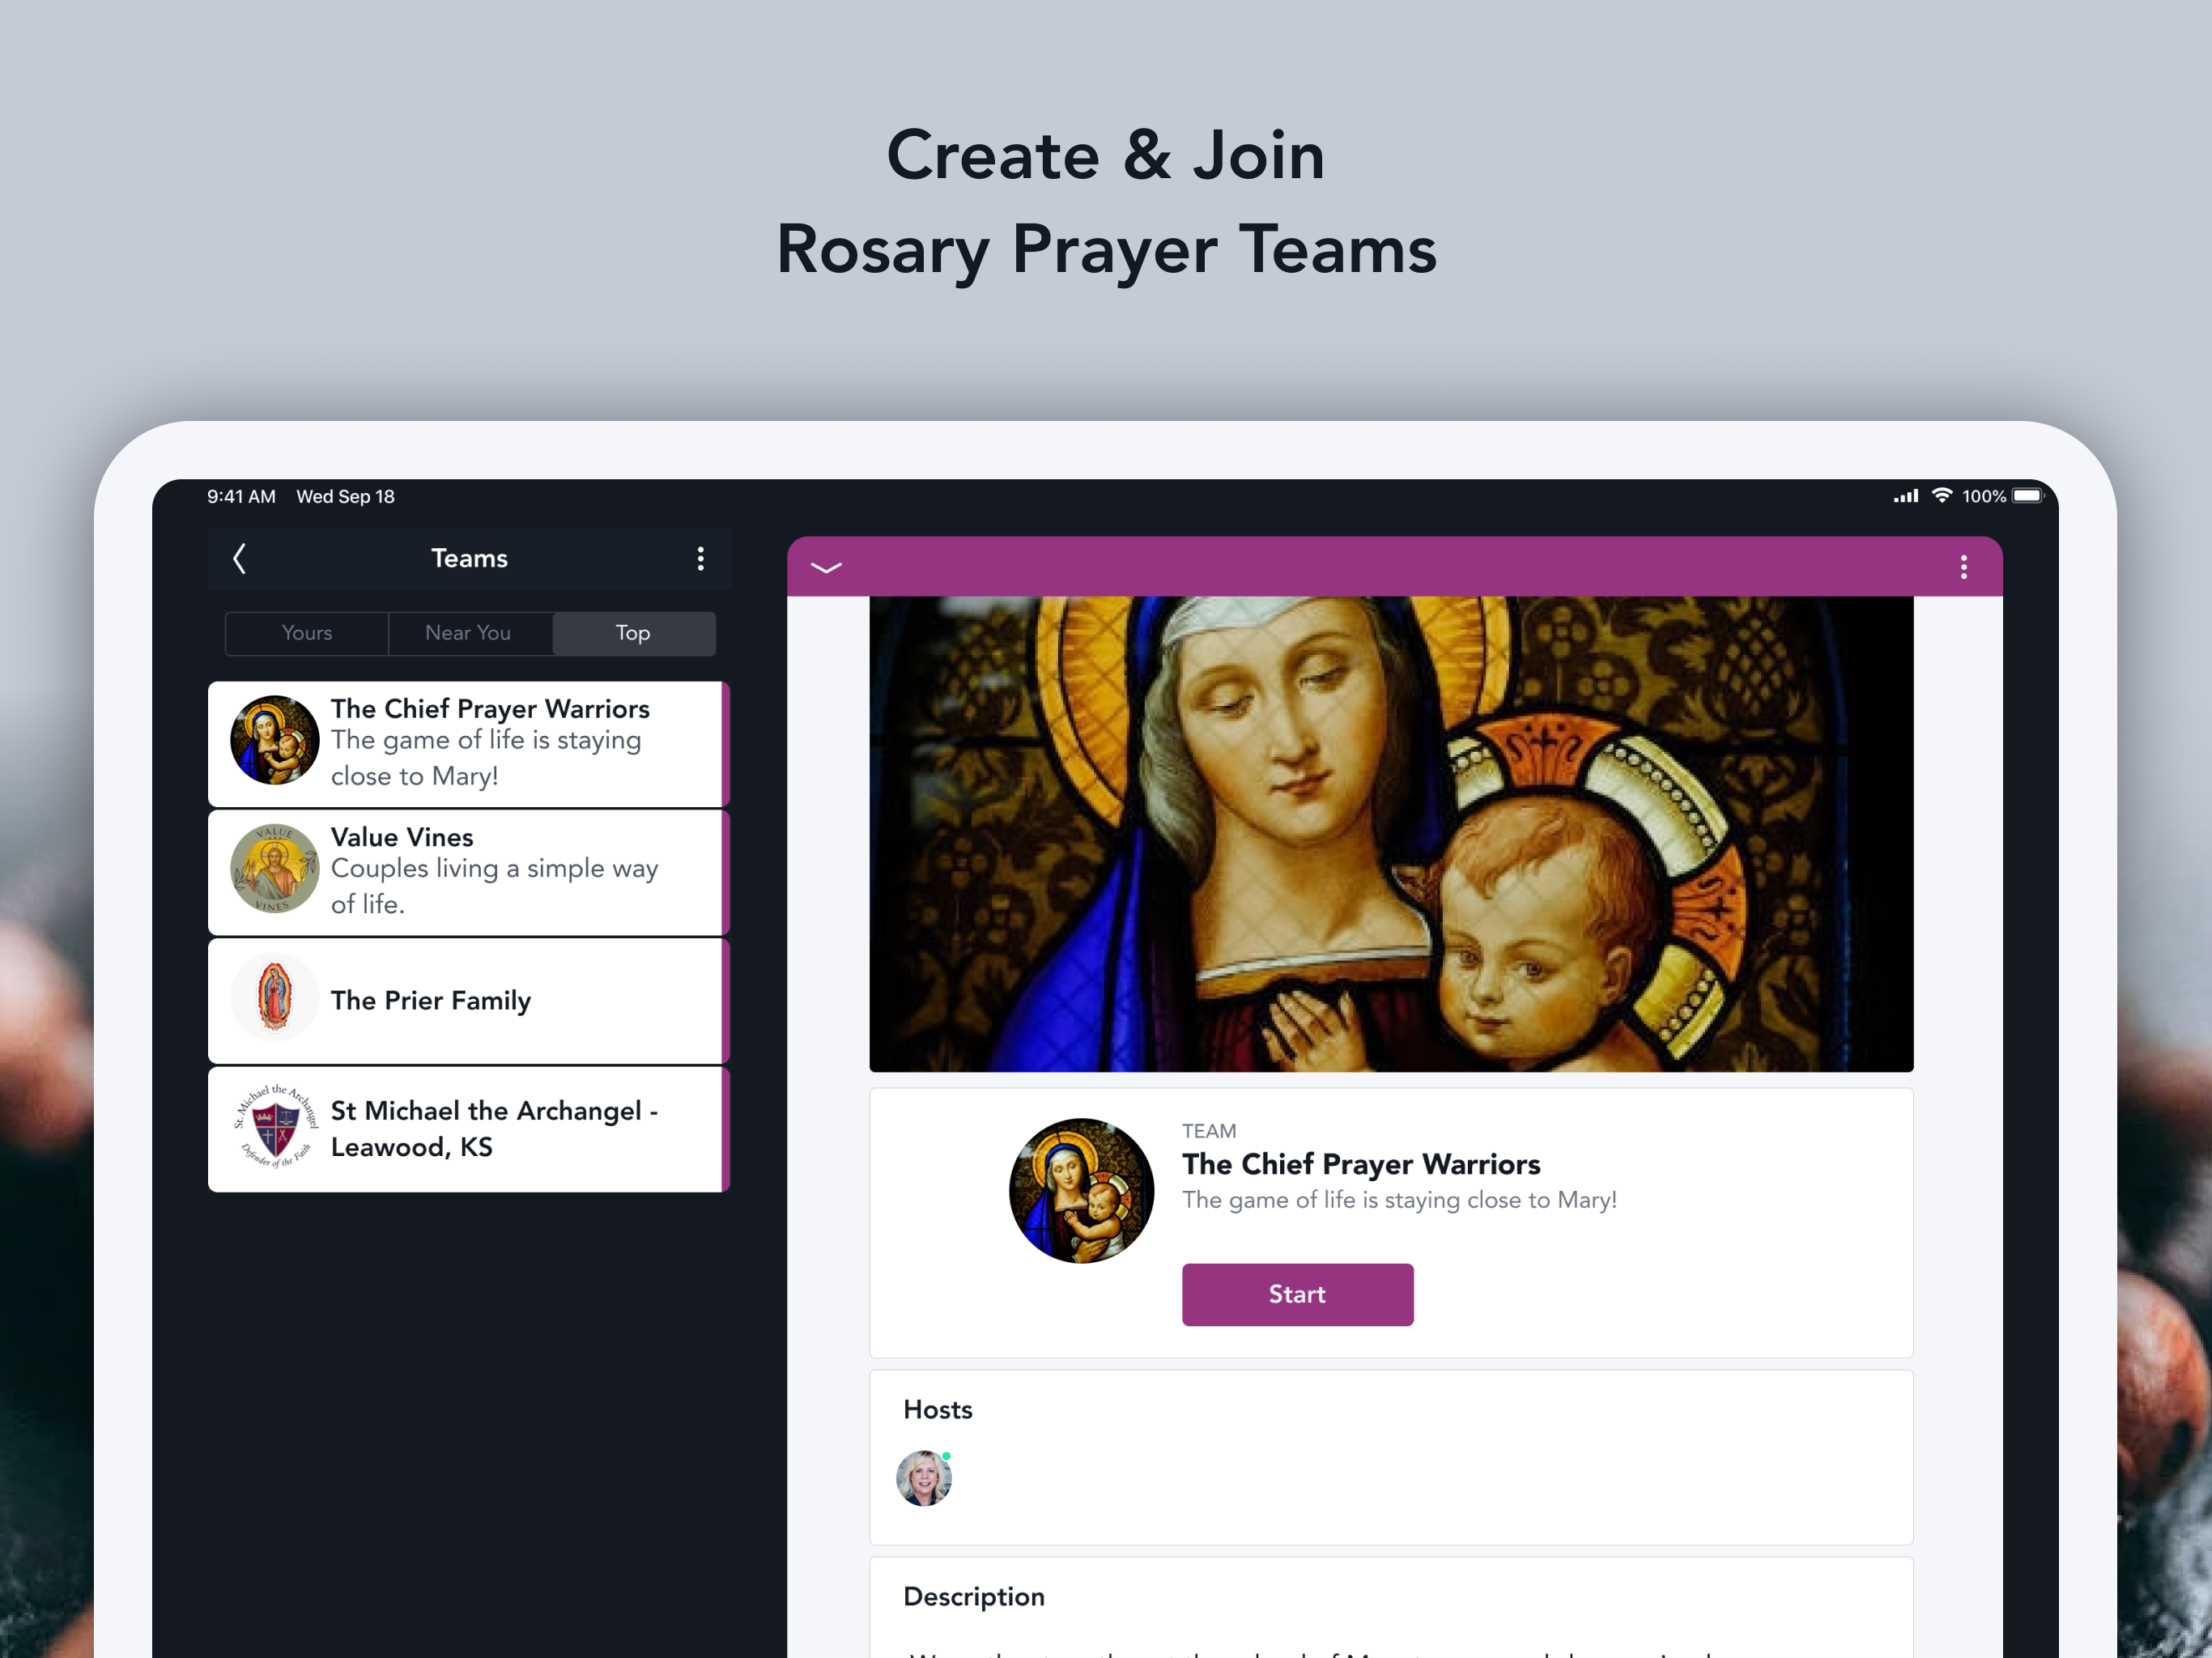
Task: Click the 100% battery percentage text
Action: pos(1983,496)
